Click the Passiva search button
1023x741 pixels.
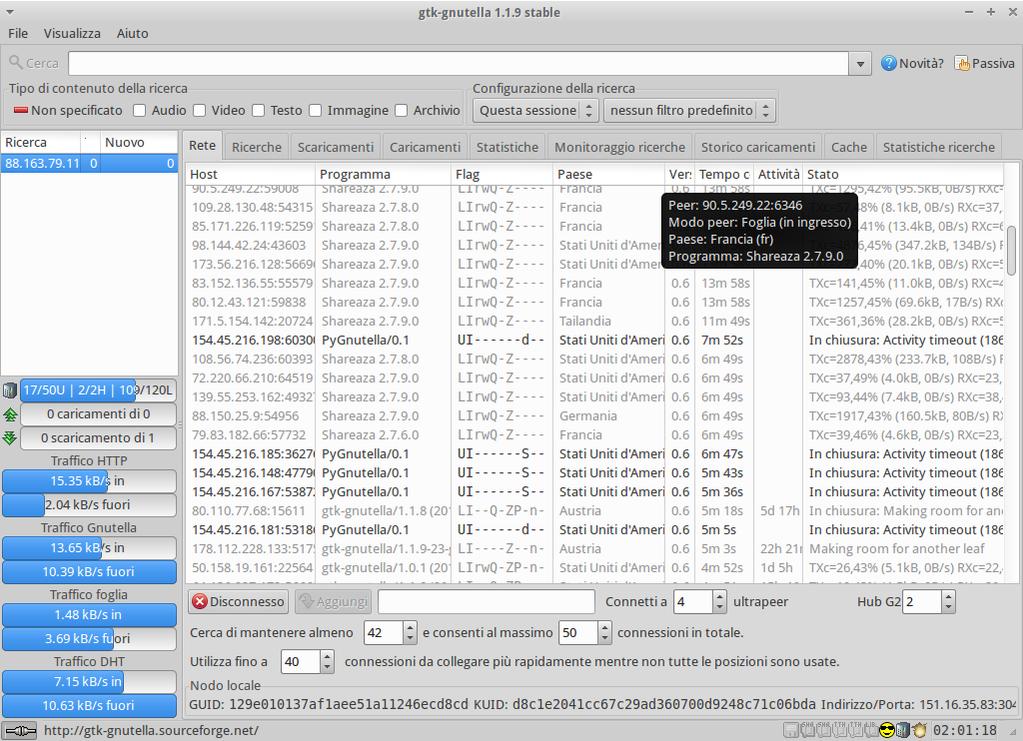tap(984, 63)
